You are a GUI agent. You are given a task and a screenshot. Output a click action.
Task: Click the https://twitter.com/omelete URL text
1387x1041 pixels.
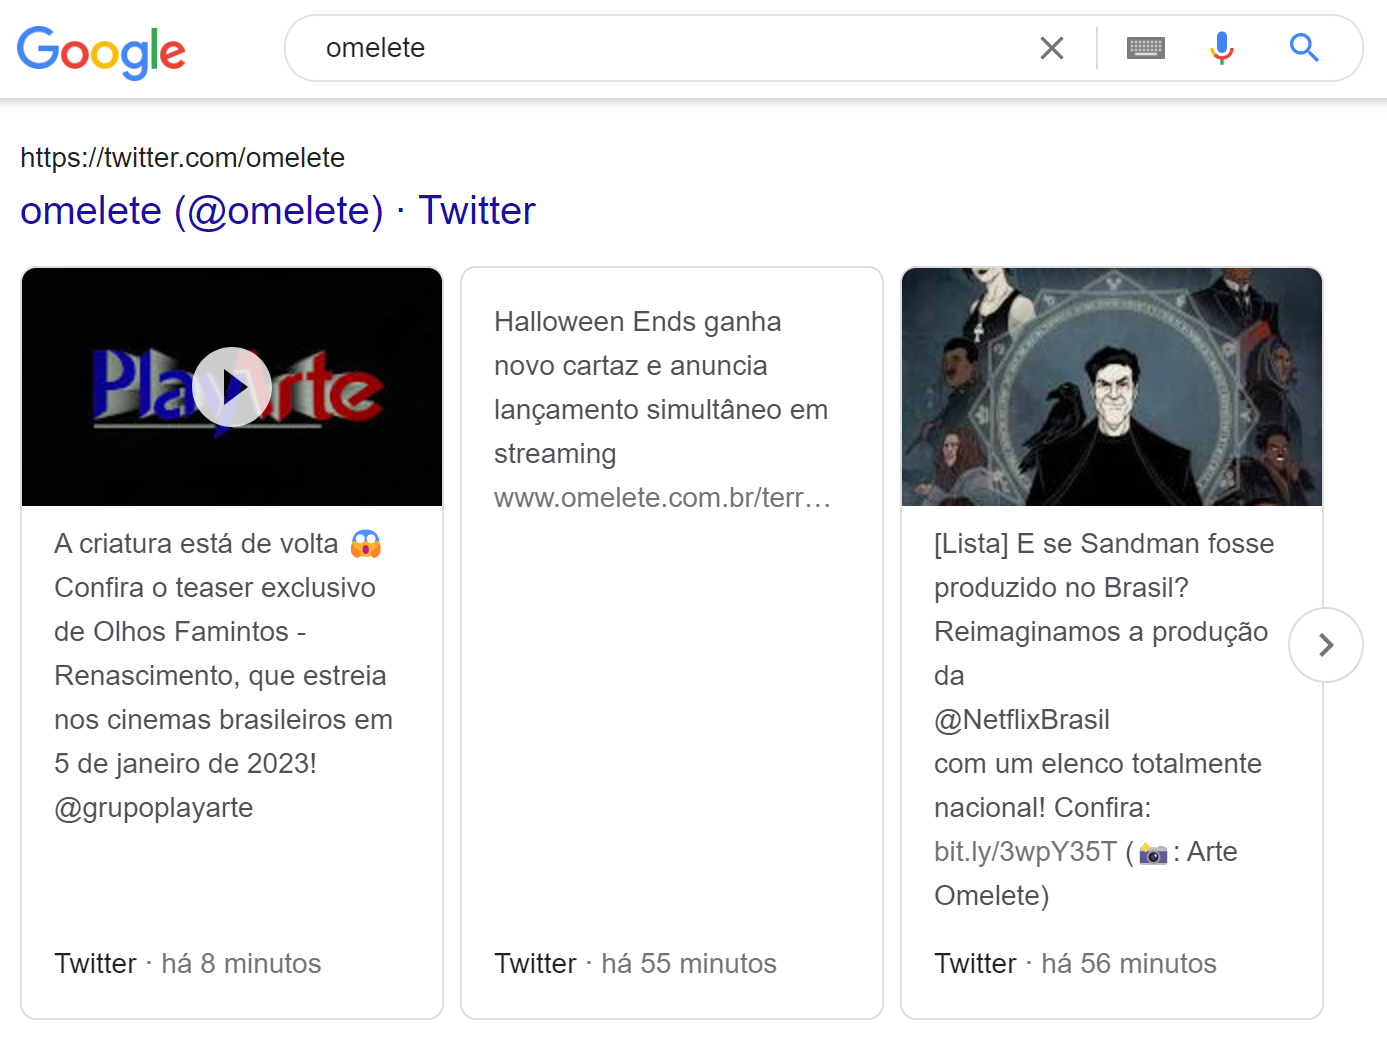click(182, 158)
